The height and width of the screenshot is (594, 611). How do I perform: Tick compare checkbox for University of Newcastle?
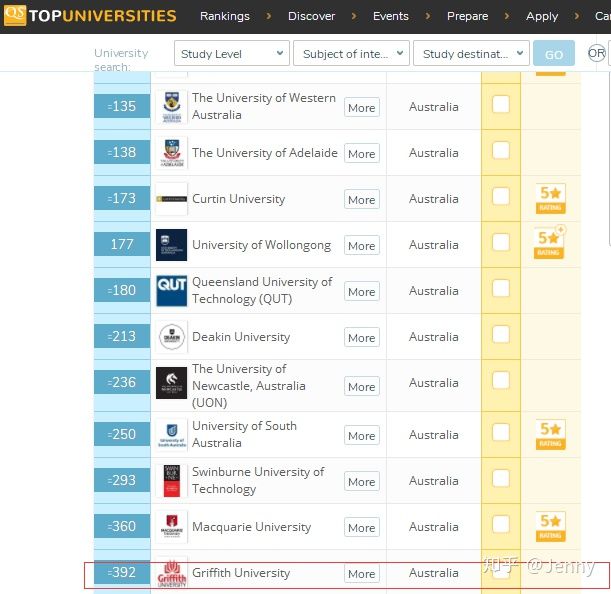pos(501,380)
